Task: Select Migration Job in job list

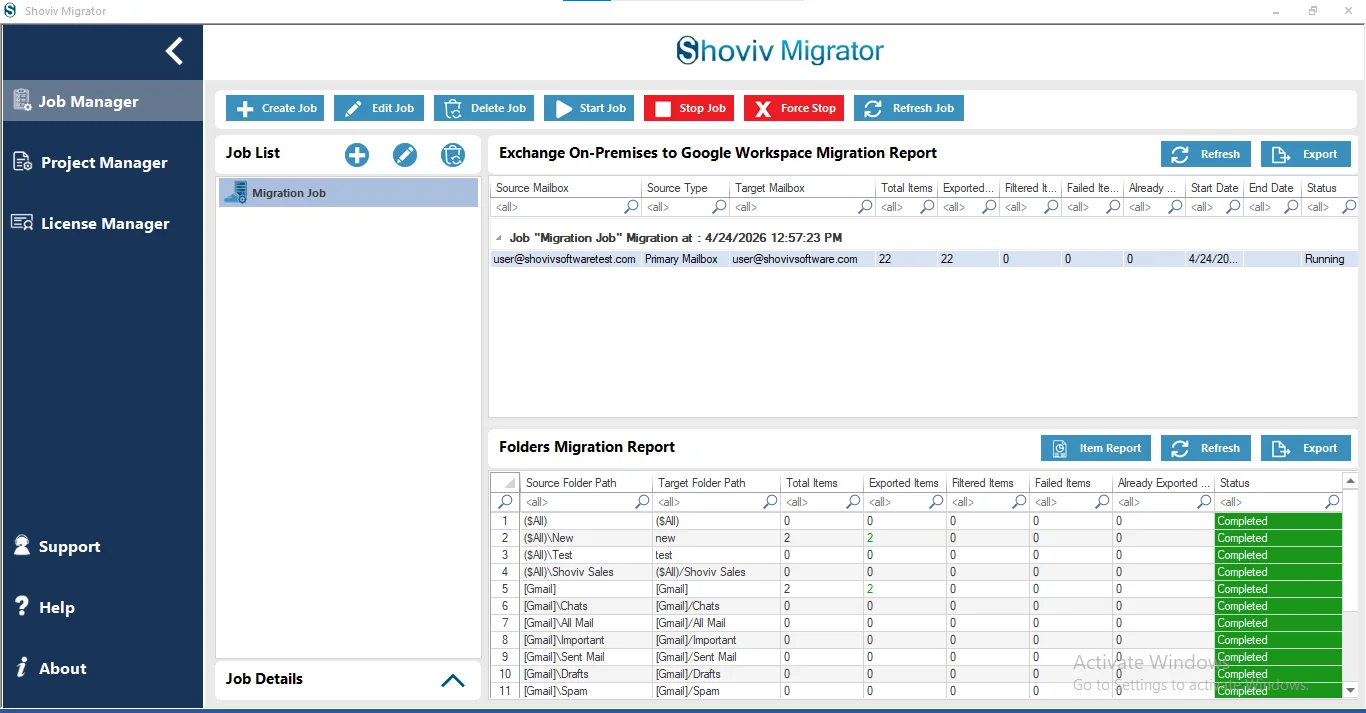Action: point(348,193)
